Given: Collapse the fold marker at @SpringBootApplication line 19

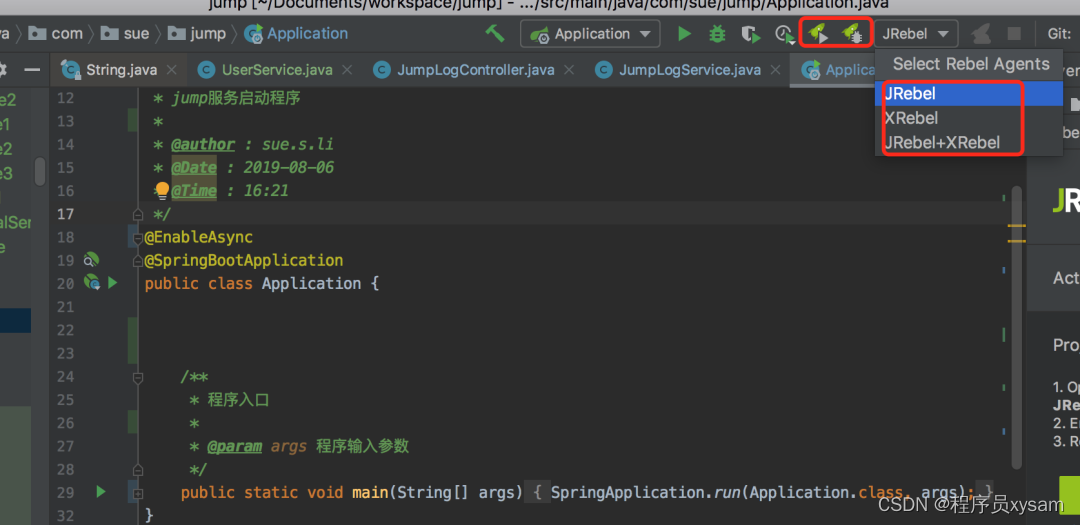Looking at the screenshot, I should click(x=138, y=261).
